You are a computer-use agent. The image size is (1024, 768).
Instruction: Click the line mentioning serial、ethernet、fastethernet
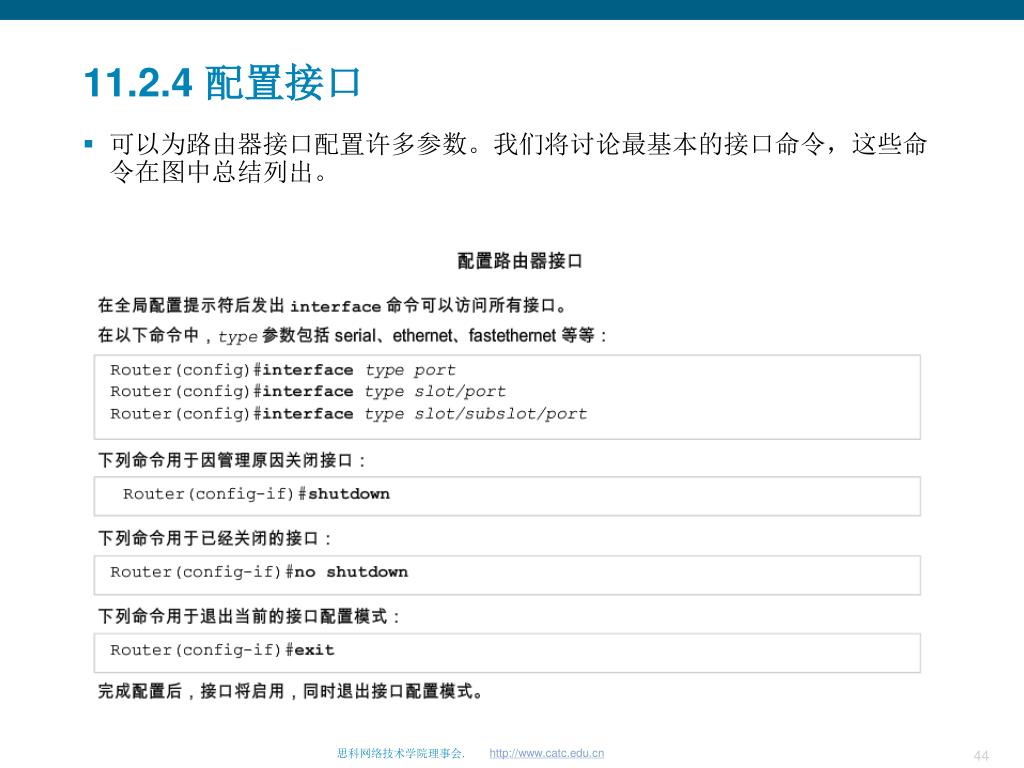tap(353, 336)
